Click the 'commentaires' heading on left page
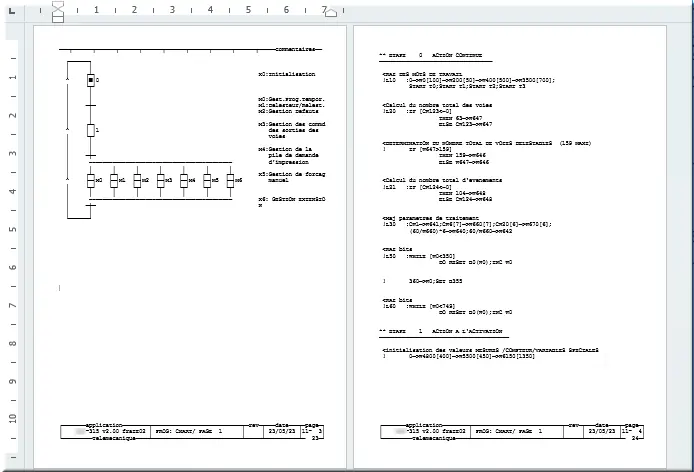 [295, 49]
